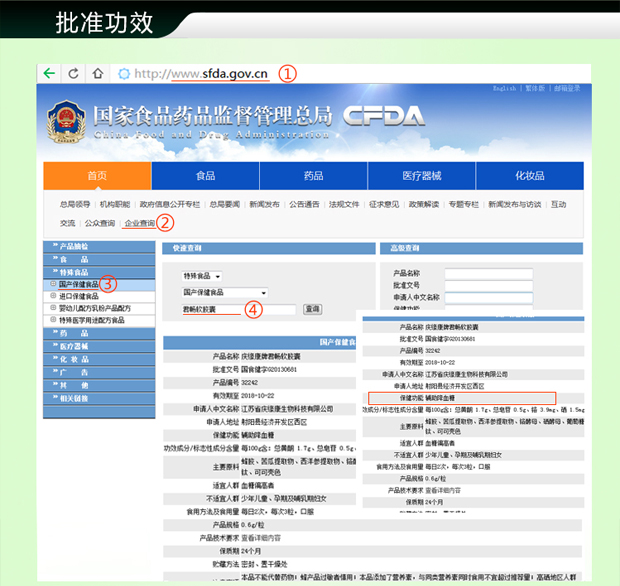Open 邮箱登录 link
620x586 pixels.
pos(567,88)
